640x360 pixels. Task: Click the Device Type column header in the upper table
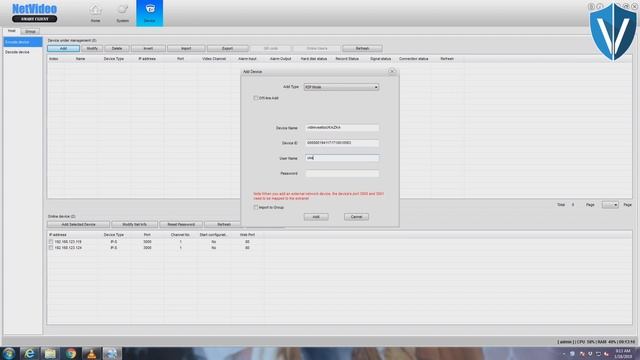(x=113, y=59)
